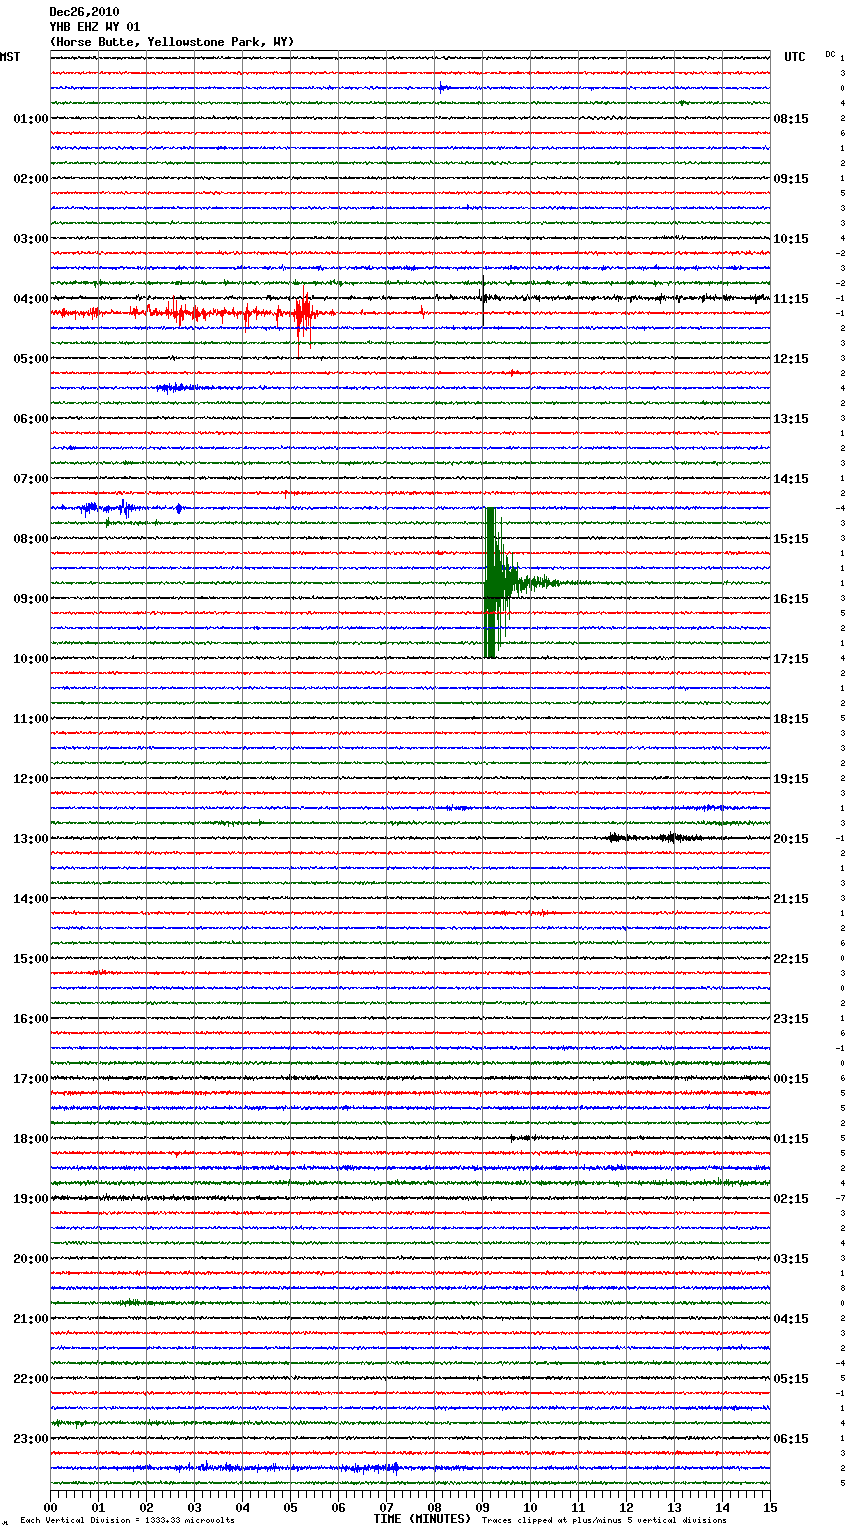Select the 05:00 MST time label
The height and width of the screenshot is (1534, 850).
click(31, 359)
